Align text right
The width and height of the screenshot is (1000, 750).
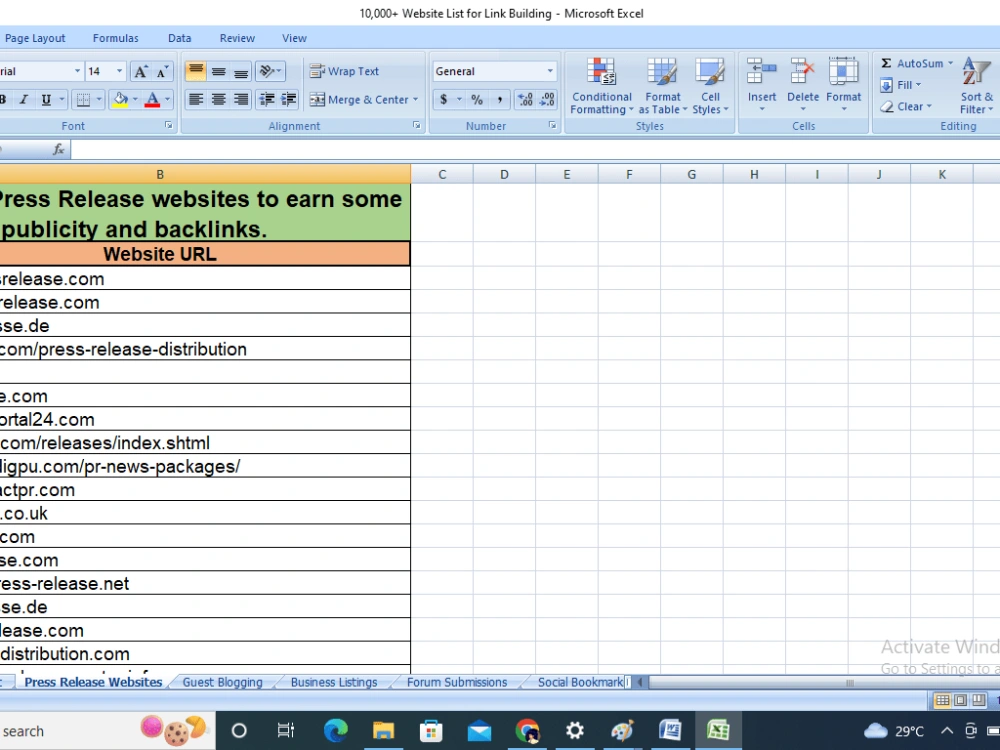240,99
